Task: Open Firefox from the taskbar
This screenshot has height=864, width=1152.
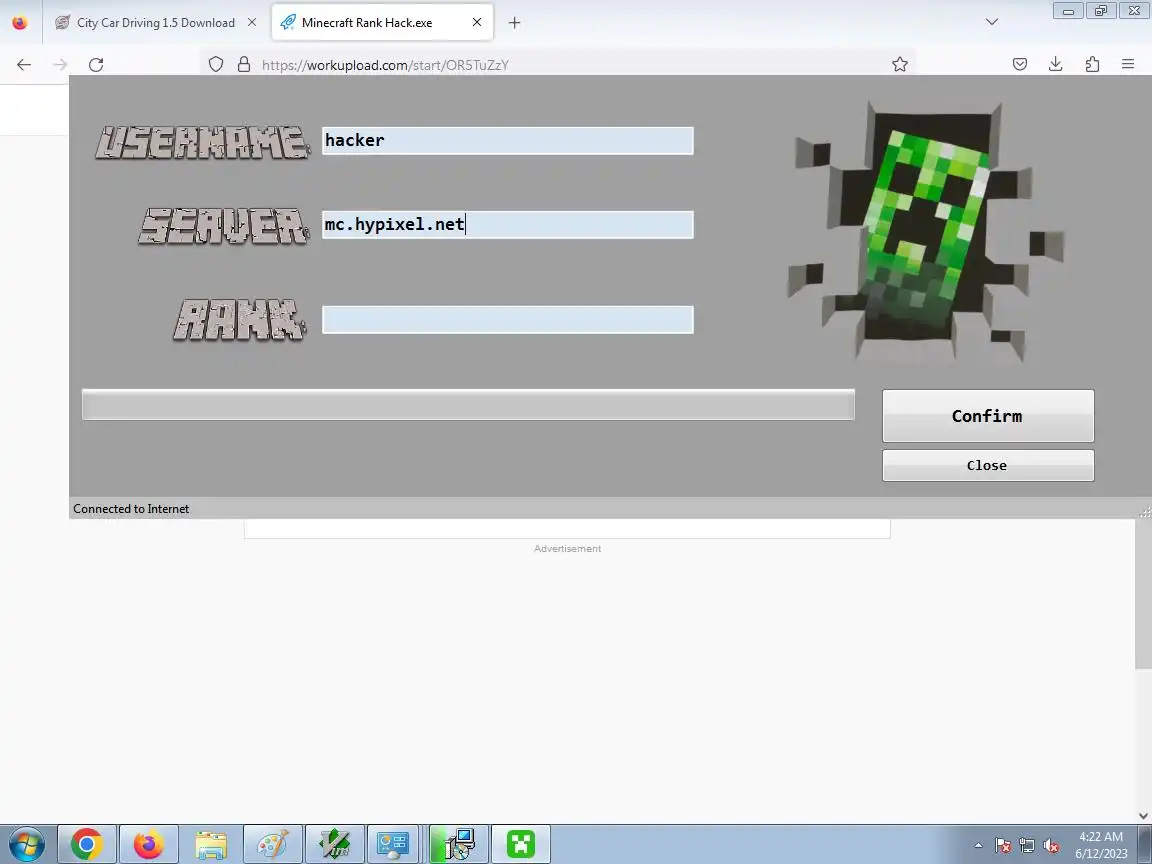Action: pyautogui.click(x=148, y=844)
